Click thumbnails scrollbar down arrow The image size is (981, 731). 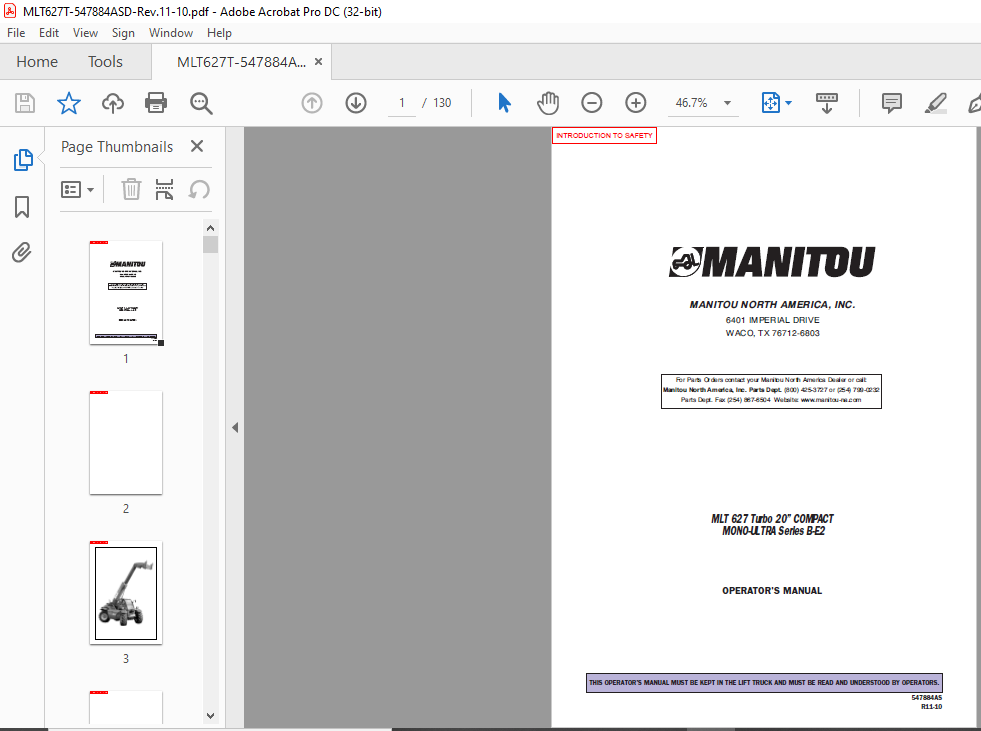point(210,715)
